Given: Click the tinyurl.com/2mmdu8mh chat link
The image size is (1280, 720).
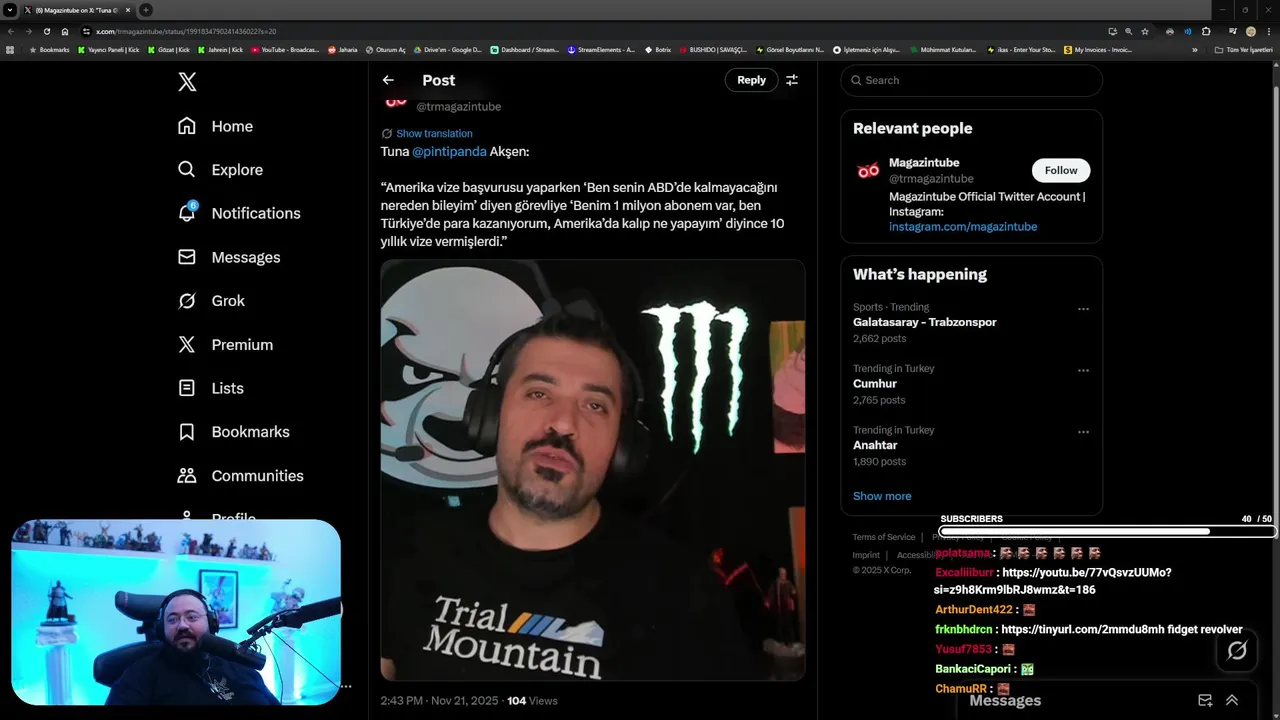Looking at the screenshot, I should (1083, 630).
